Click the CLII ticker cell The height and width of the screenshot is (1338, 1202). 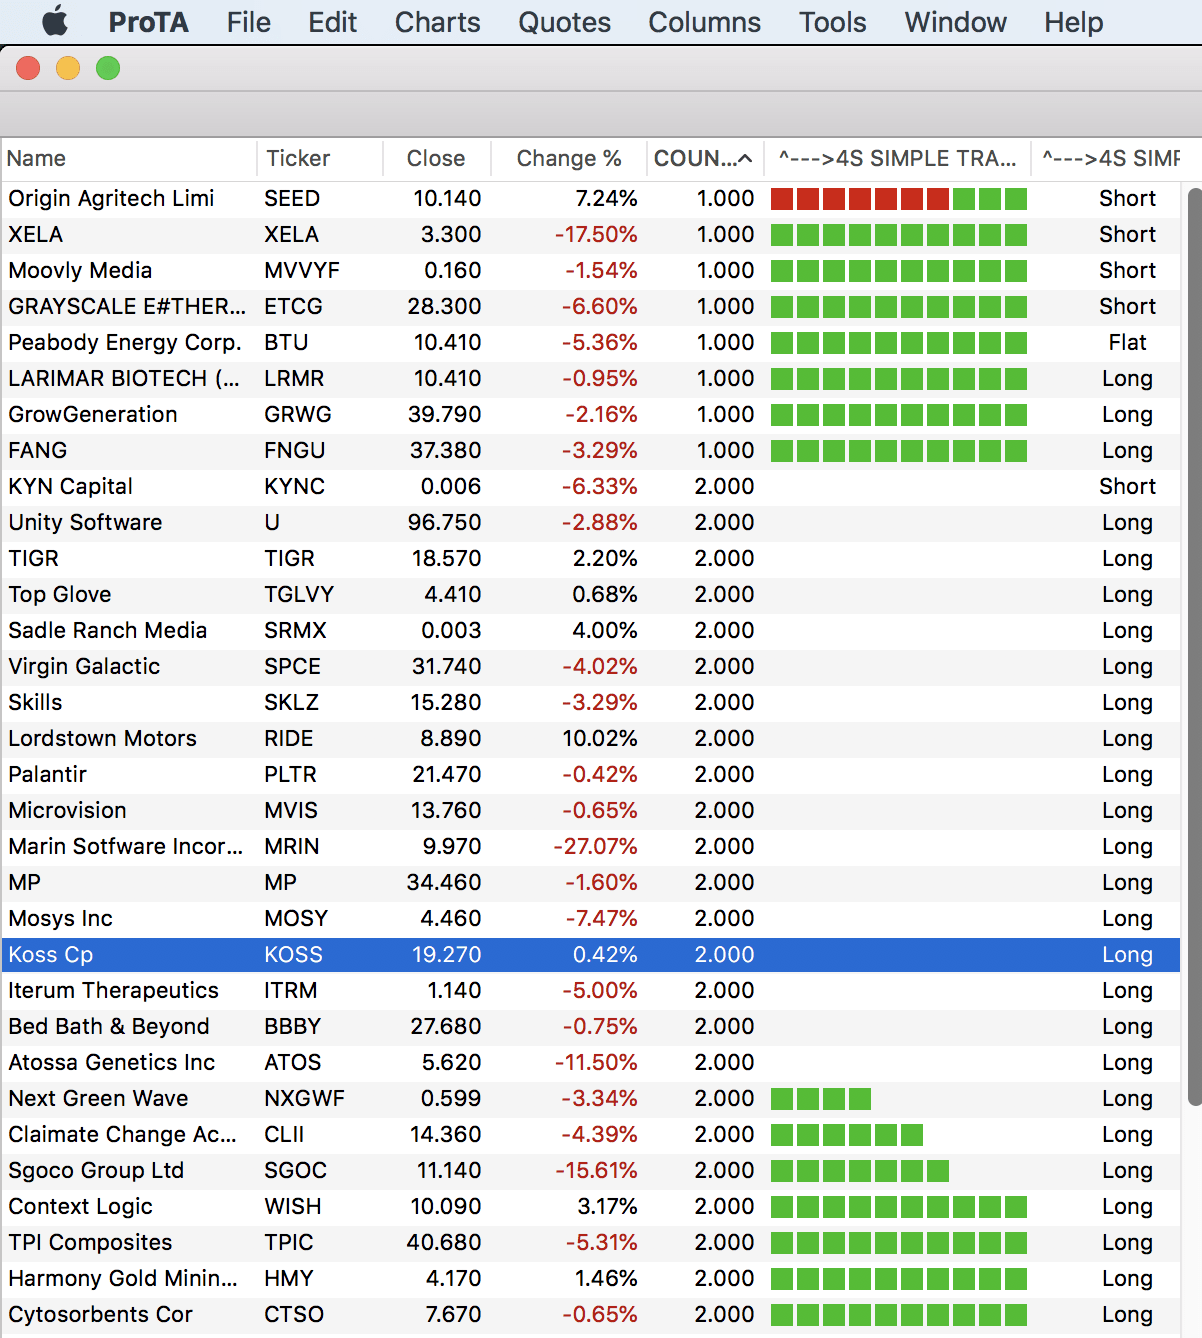(x=284, y=1134)
